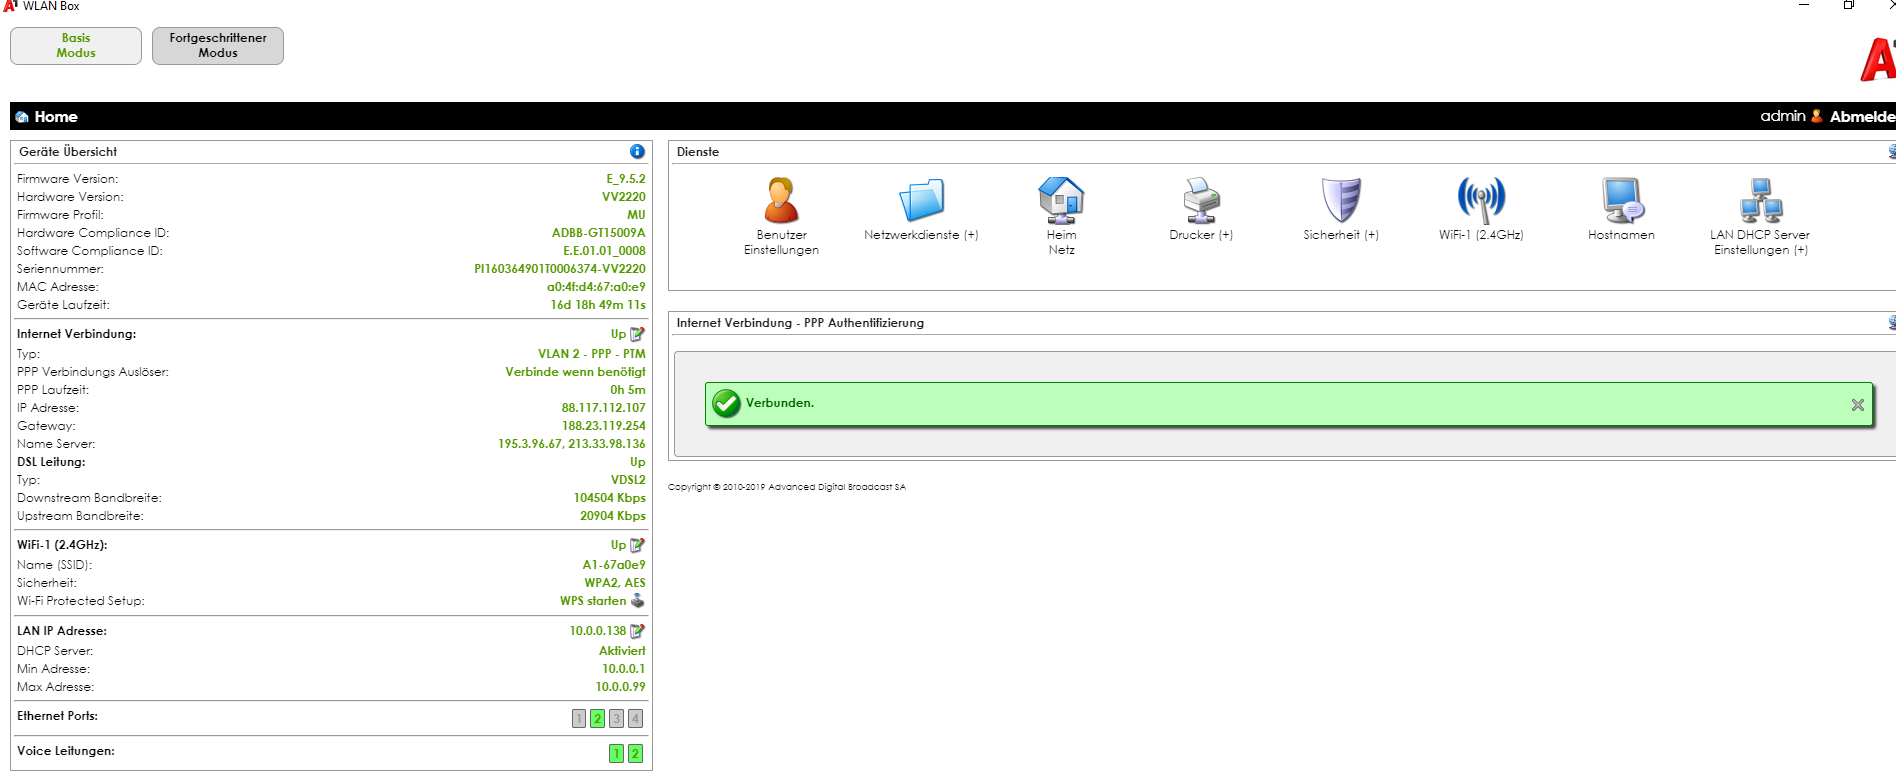The image size is (1896, 776).
Task: Select Upstream Bandbreite 20904 Kbps
Action: (613, 516)
